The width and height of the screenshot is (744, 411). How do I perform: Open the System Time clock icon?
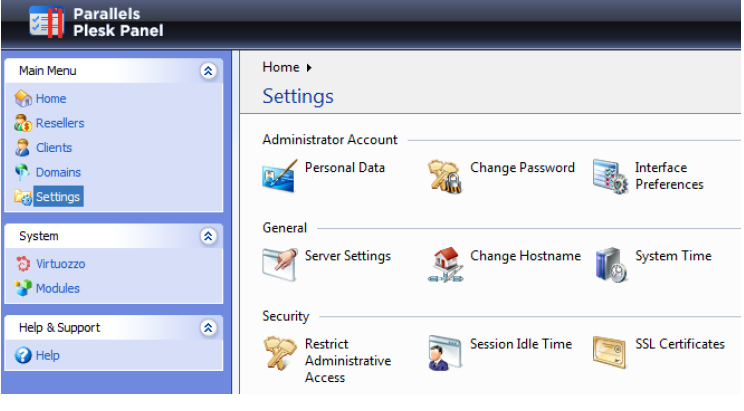[610, 264]
